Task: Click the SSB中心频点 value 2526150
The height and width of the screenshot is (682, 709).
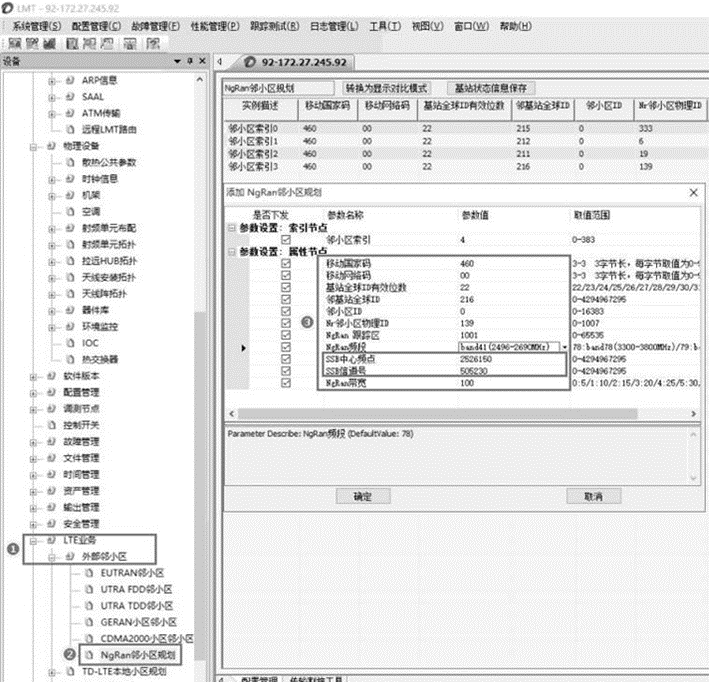Action: point(476,359)
